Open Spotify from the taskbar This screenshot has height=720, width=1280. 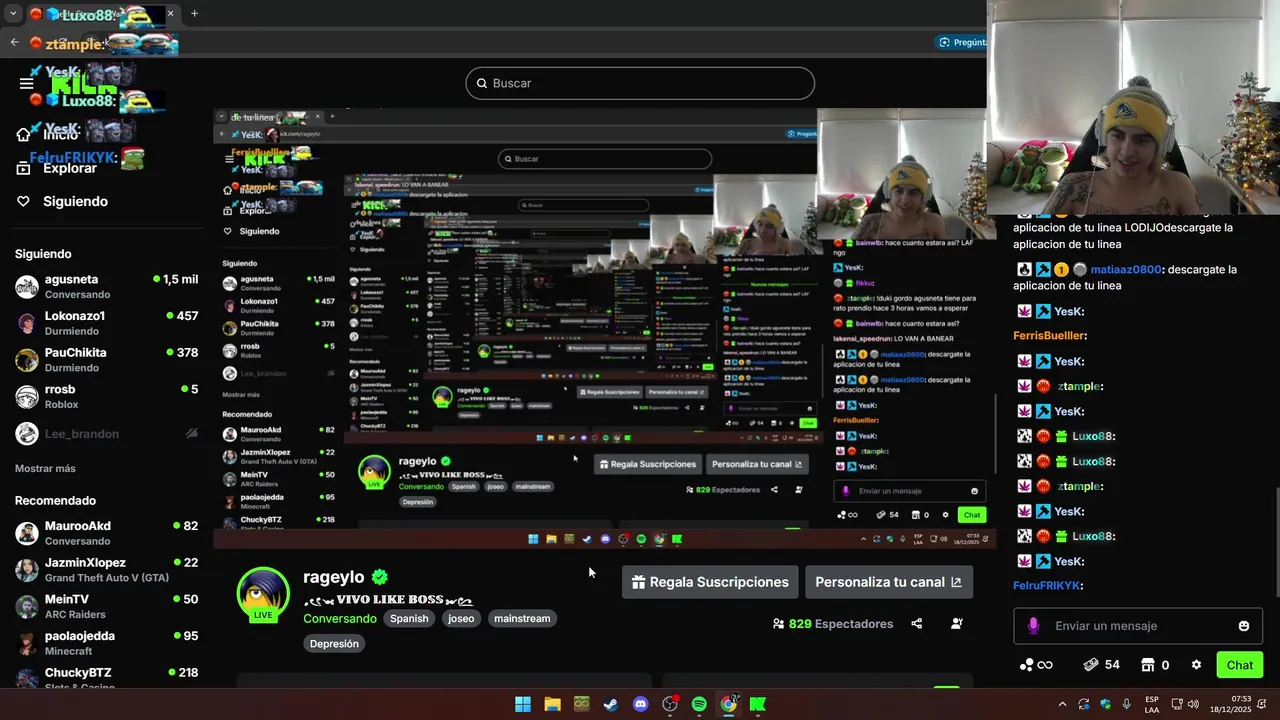pos(699,704)
